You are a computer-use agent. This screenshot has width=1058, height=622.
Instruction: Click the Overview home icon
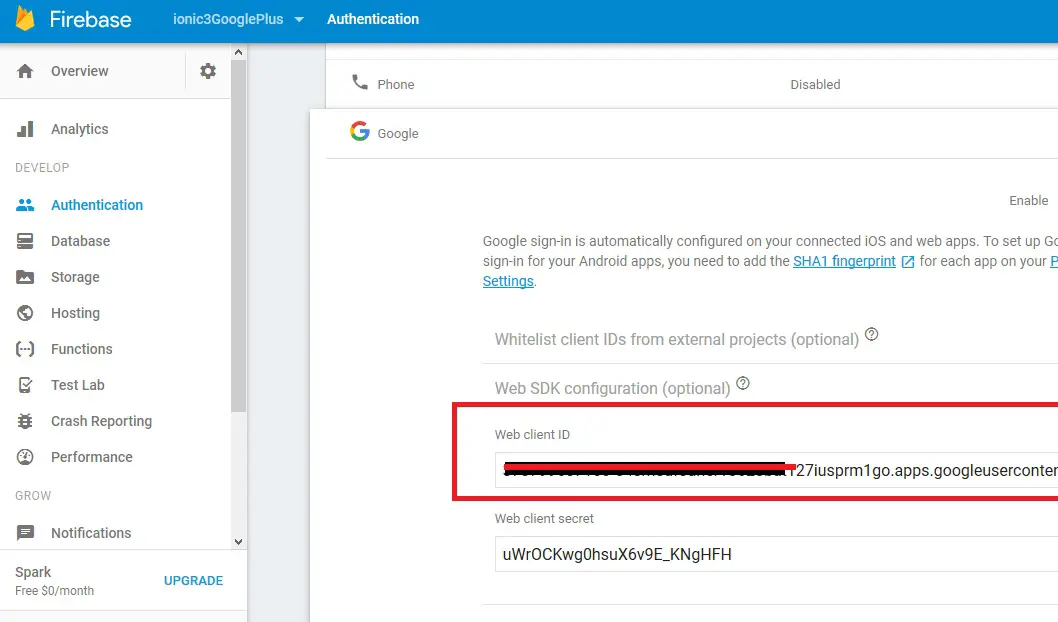pos(25,71)
